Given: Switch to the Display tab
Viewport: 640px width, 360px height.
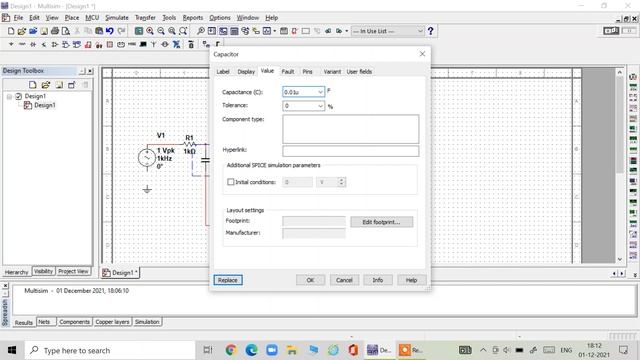Looking at the screenshot, I should (x=246, y=72).
